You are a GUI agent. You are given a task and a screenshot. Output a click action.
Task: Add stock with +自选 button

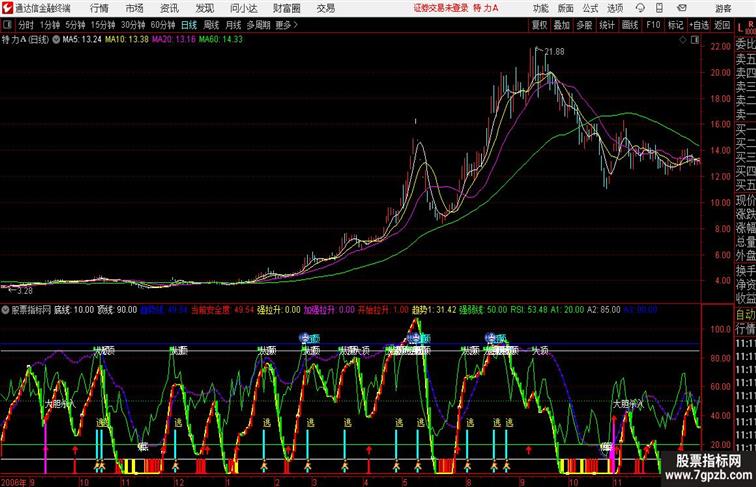click(699, 25)
